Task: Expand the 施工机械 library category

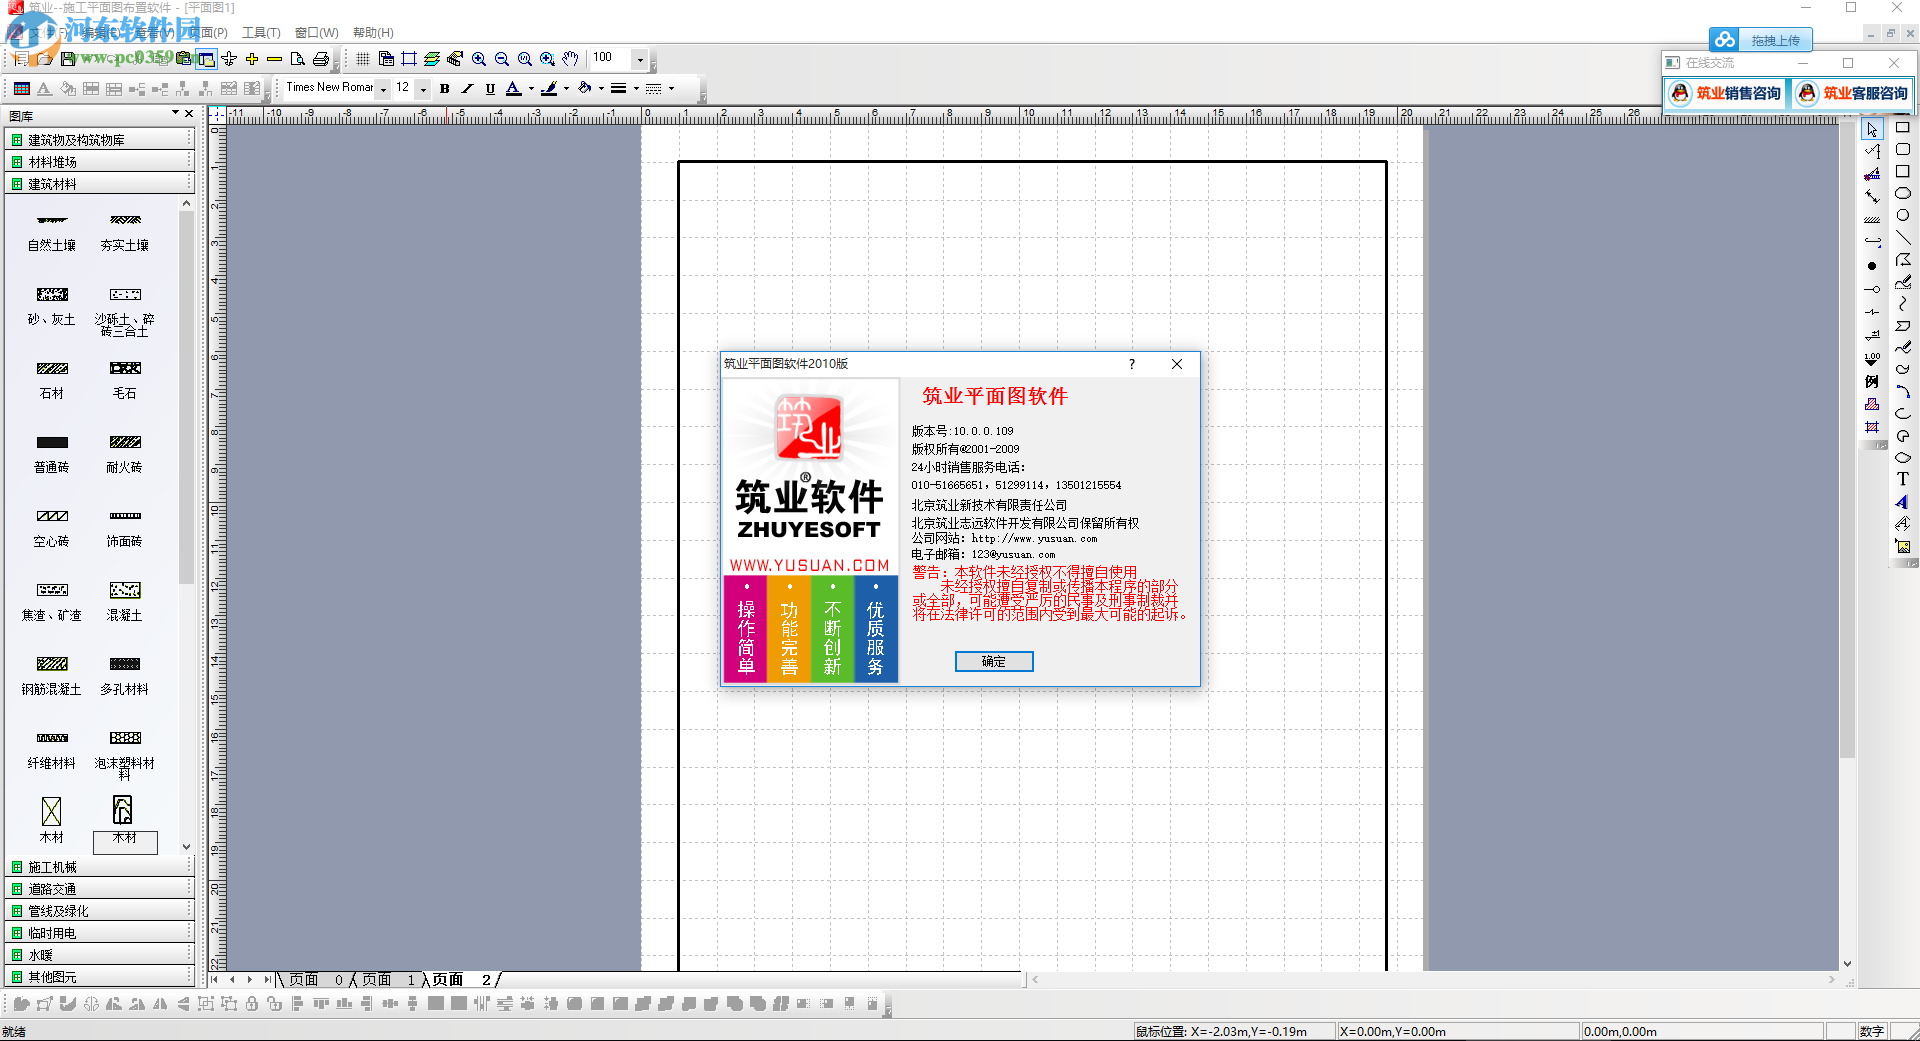Action: [x=100, y=867]
